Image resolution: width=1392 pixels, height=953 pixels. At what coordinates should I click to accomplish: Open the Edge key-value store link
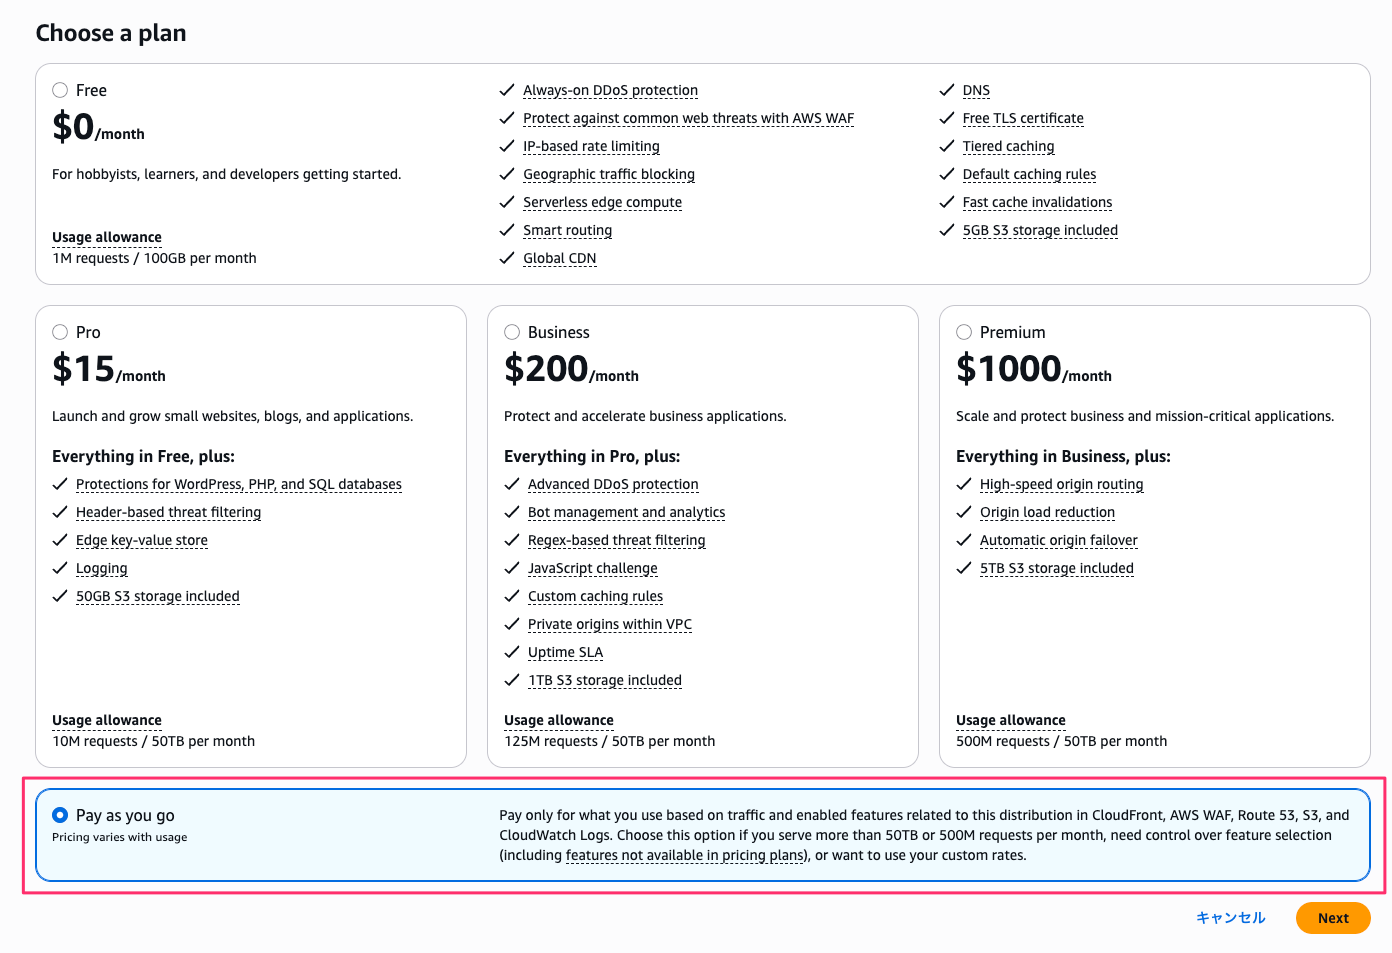[x=142, y=540]
